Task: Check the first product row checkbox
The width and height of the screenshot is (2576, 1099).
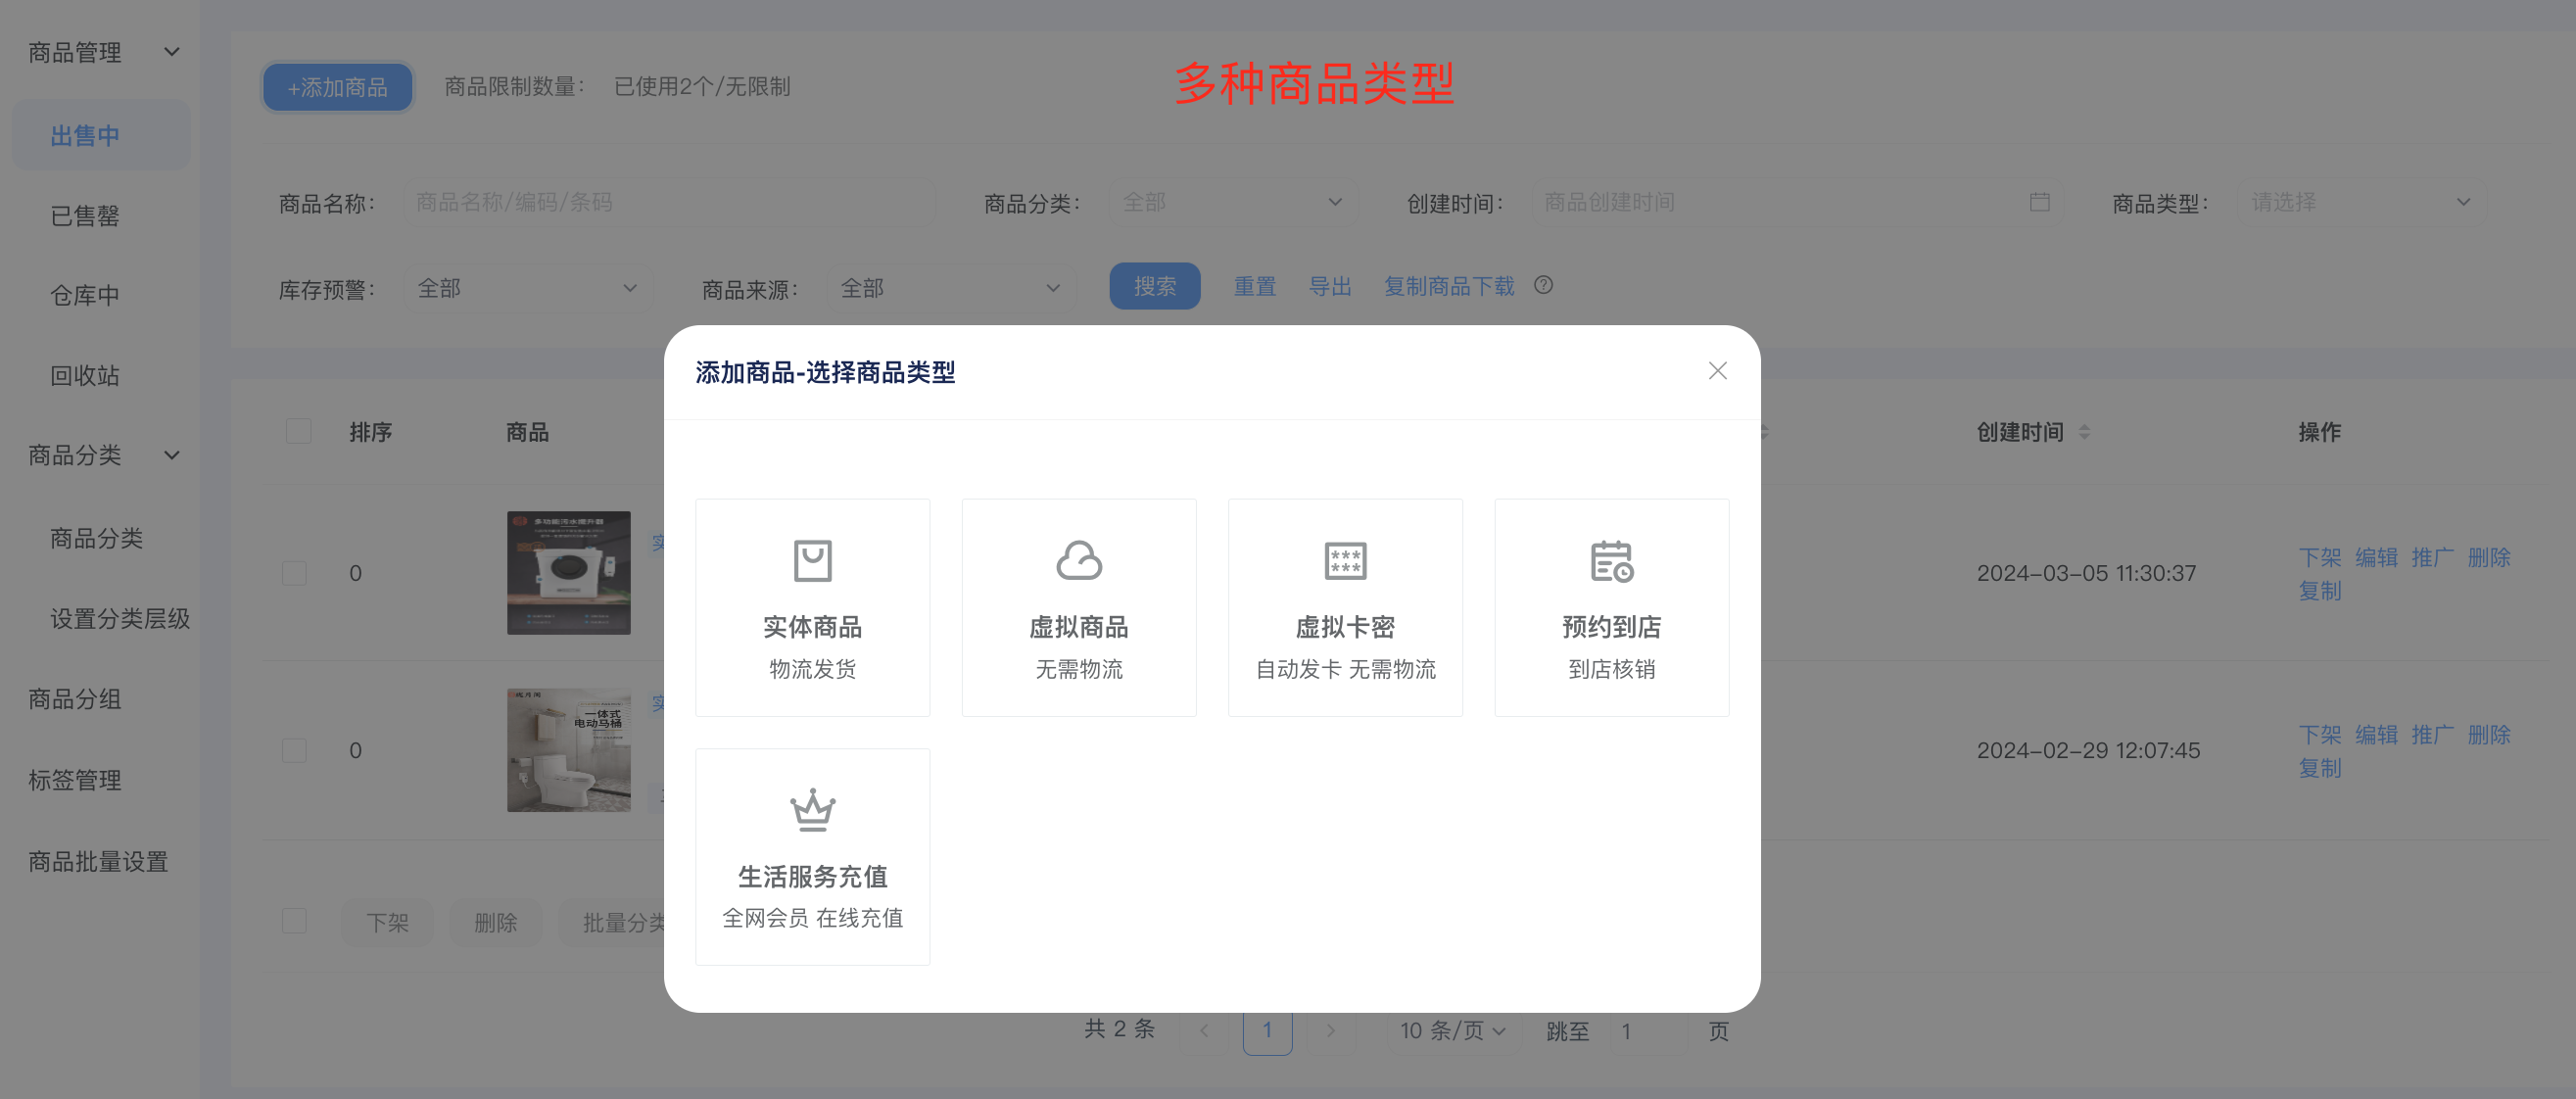Action: coord(294,573)
